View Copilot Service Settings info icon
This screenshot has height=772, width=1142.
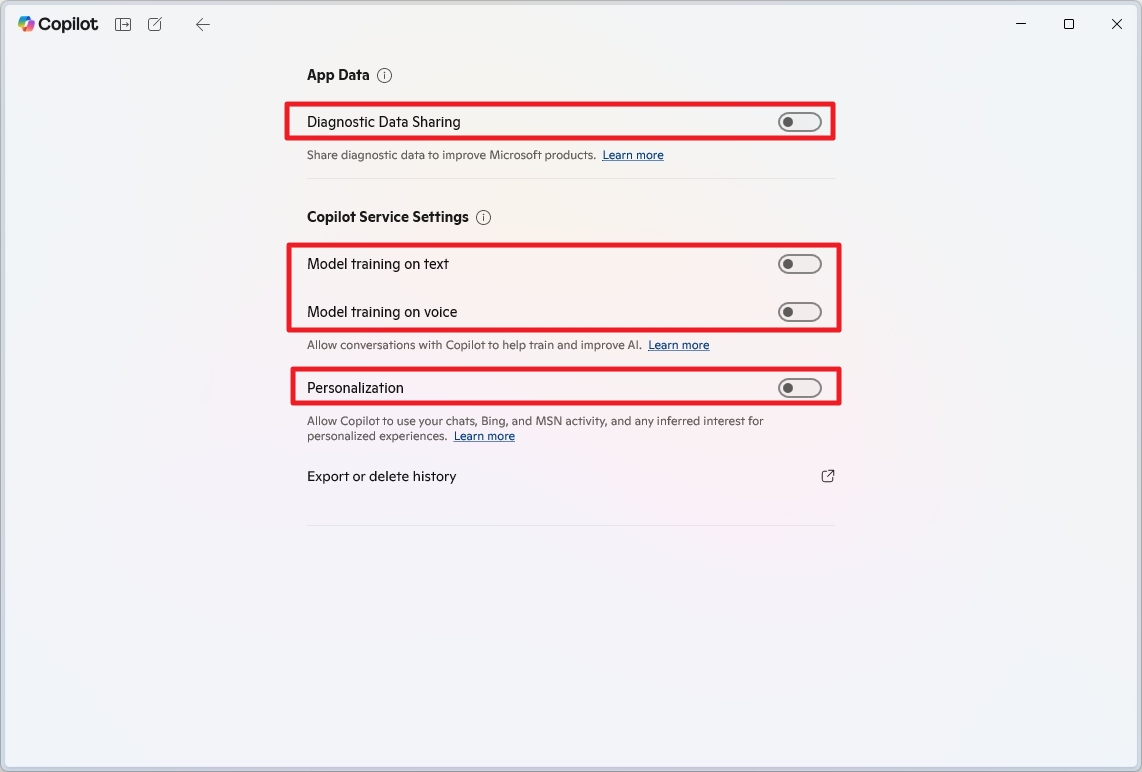[x=483, y=217]
